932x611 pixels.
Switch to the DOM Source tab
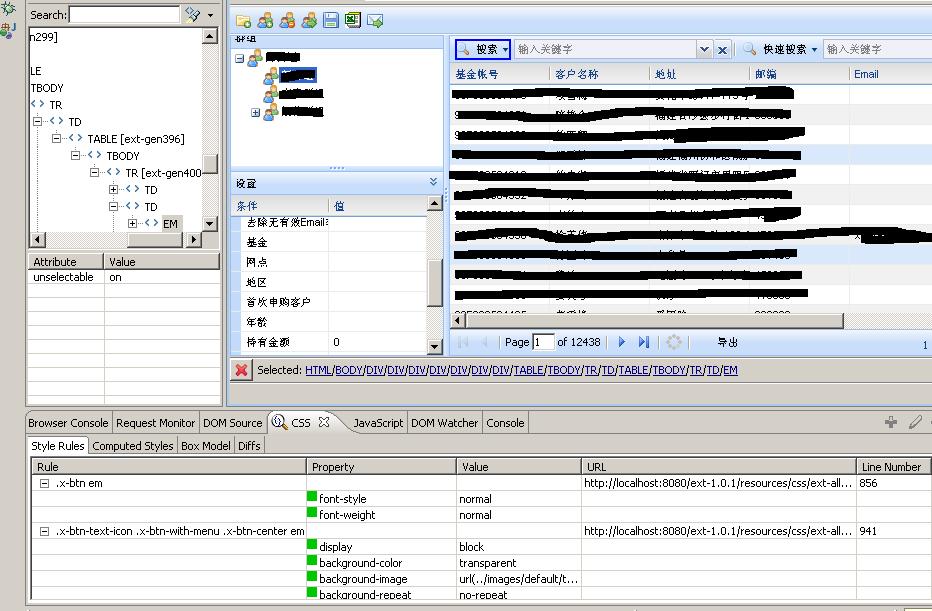[x=232, y=423]
